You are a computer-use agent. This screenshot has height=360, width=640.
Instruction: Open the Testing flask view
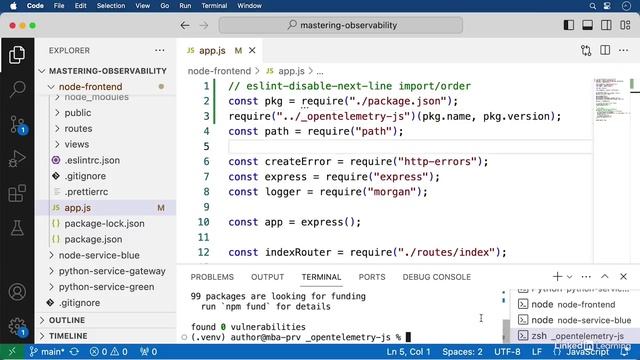click(17, 228)
